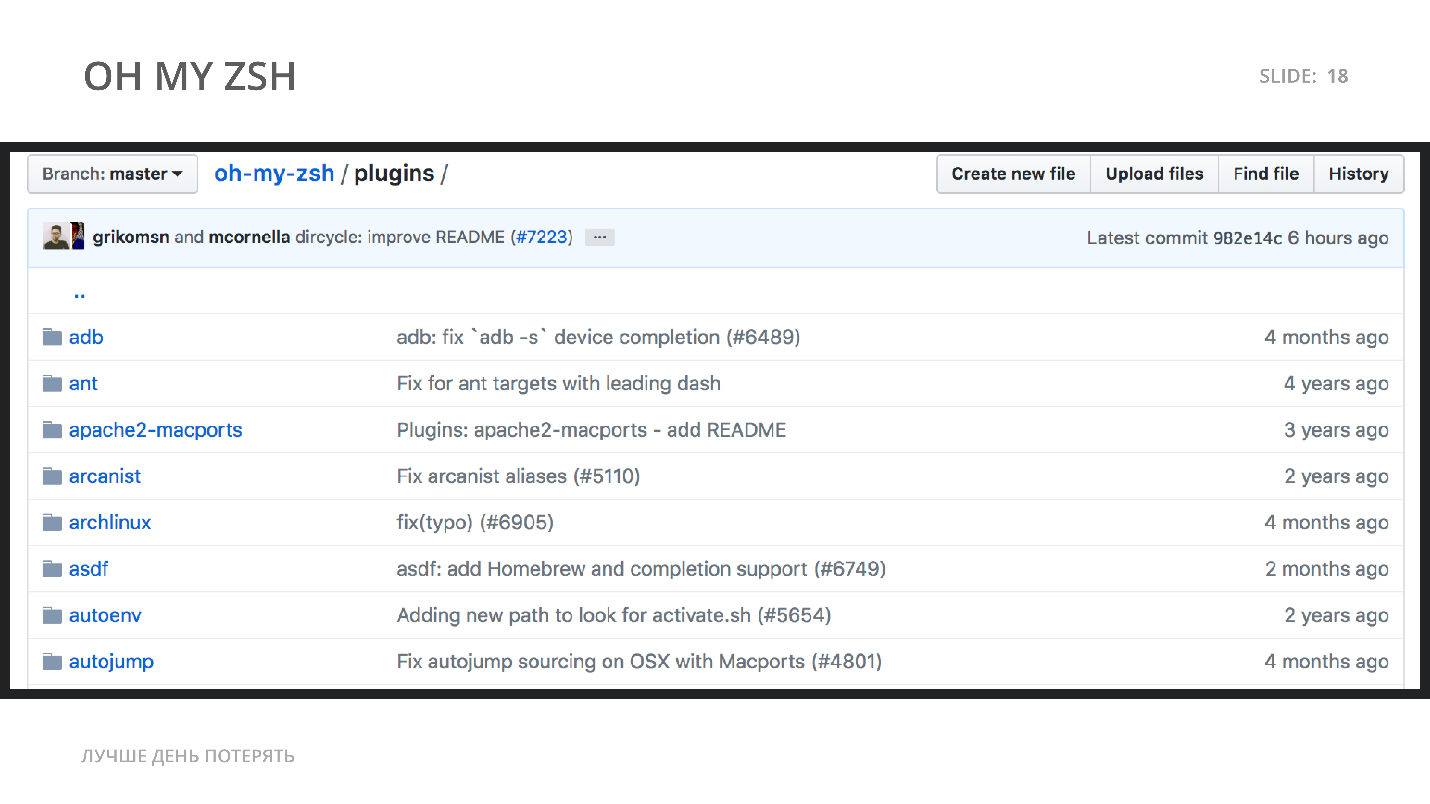Open commit 'fix(typo) (#6905)'
The image size is (1430, 804).
[475, 522]
